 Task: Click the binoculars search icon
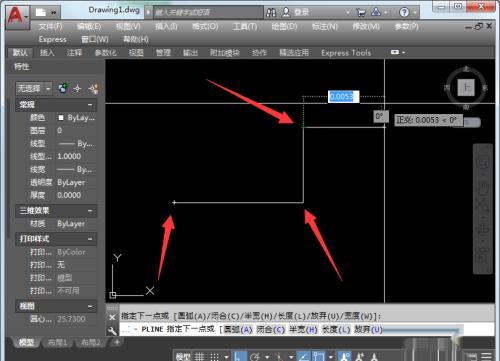coord(271,13)
